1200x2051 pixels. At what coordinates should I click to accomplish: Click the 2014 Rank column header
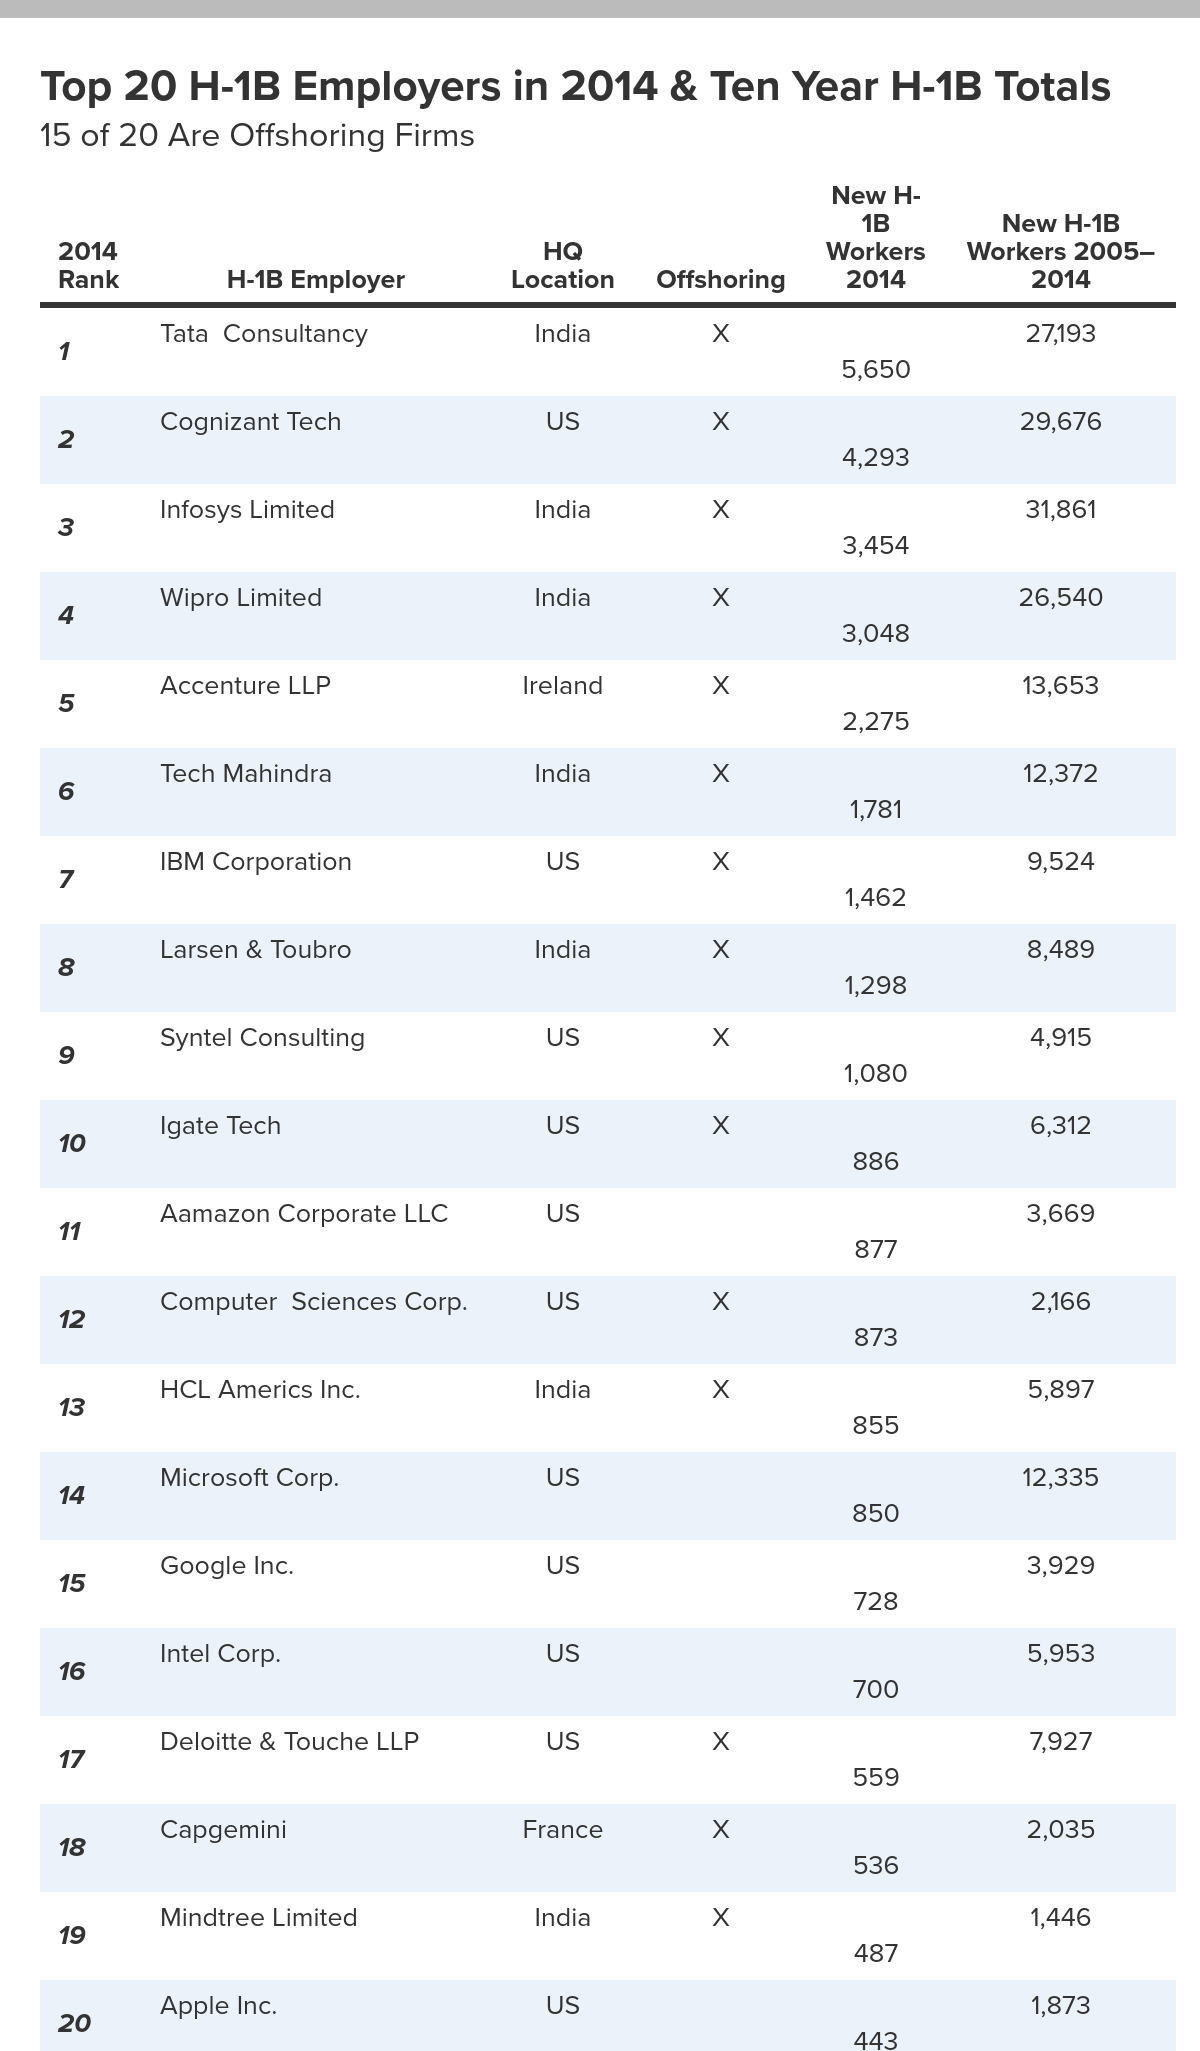pos(88,265)
